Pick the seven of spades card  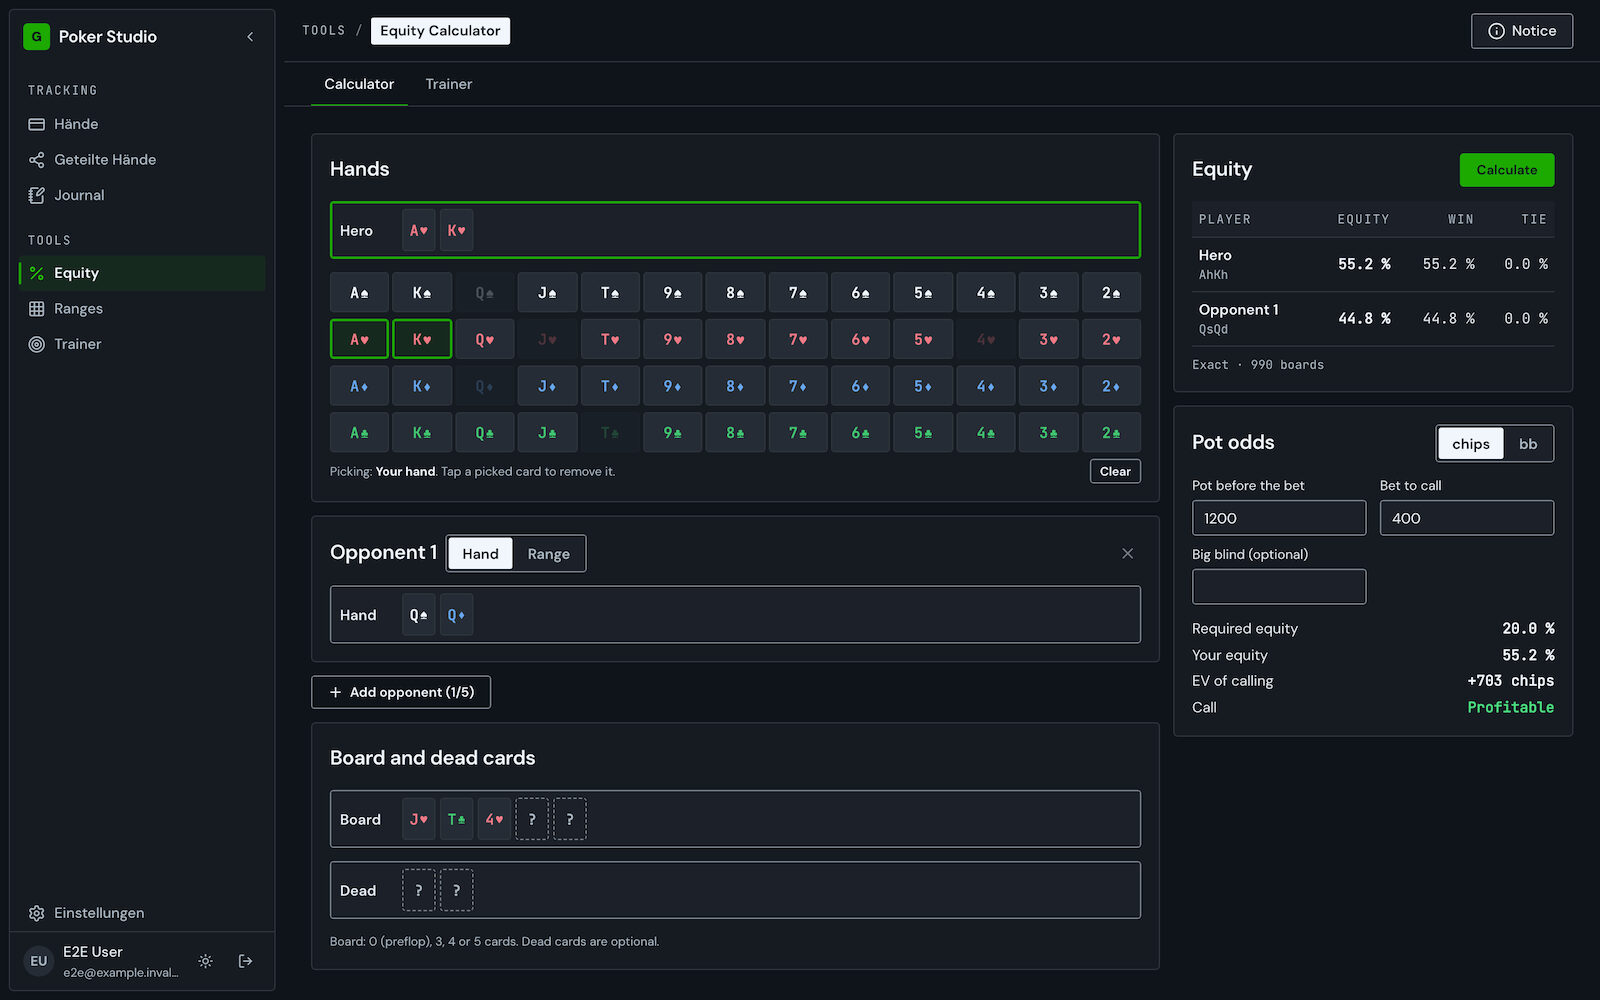(x=798, y=293)
